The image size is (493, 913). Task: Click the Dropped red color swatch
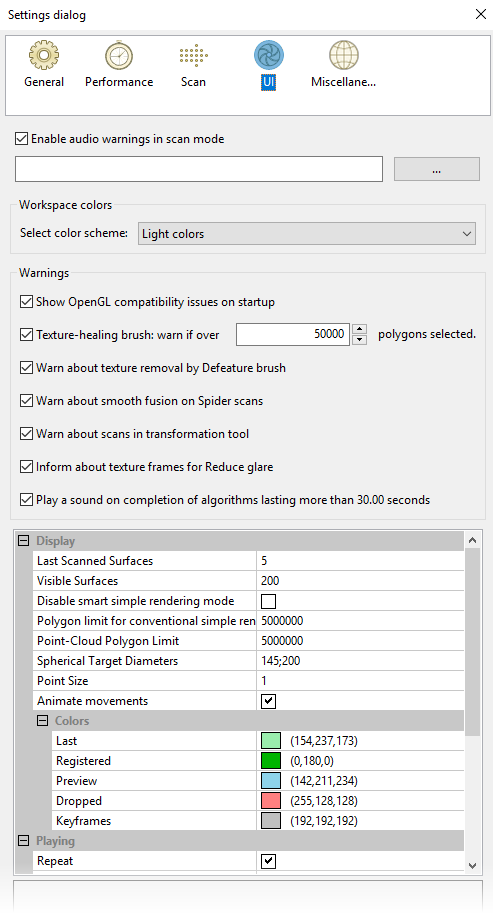(x=271, y=801)
